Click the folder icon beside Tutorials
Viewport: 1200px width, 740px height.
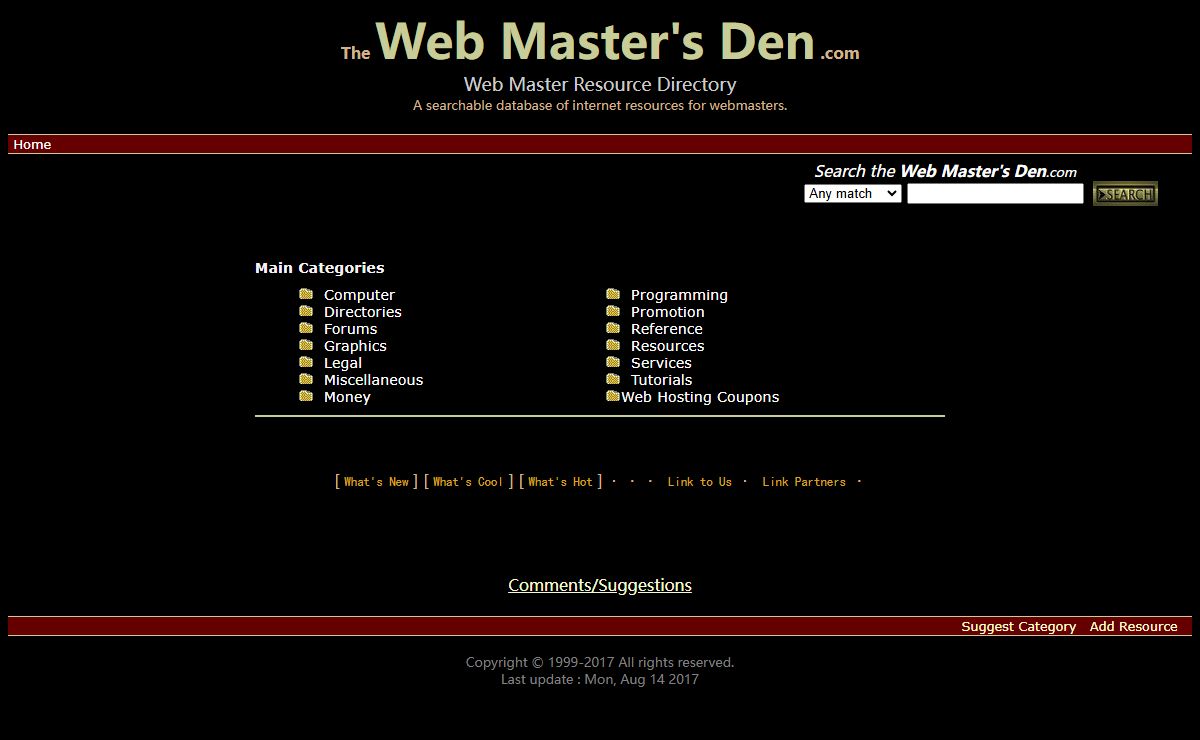[613, 379]
